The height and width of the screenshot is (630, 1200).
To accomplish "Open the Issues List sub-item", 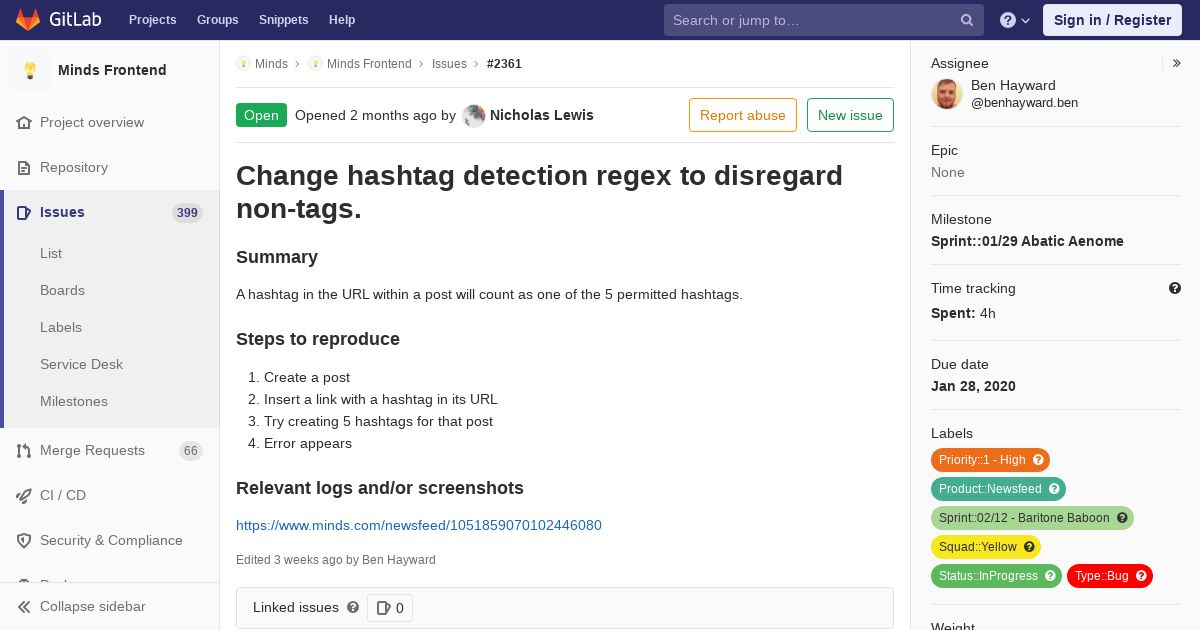I will [x=51, y=254].
